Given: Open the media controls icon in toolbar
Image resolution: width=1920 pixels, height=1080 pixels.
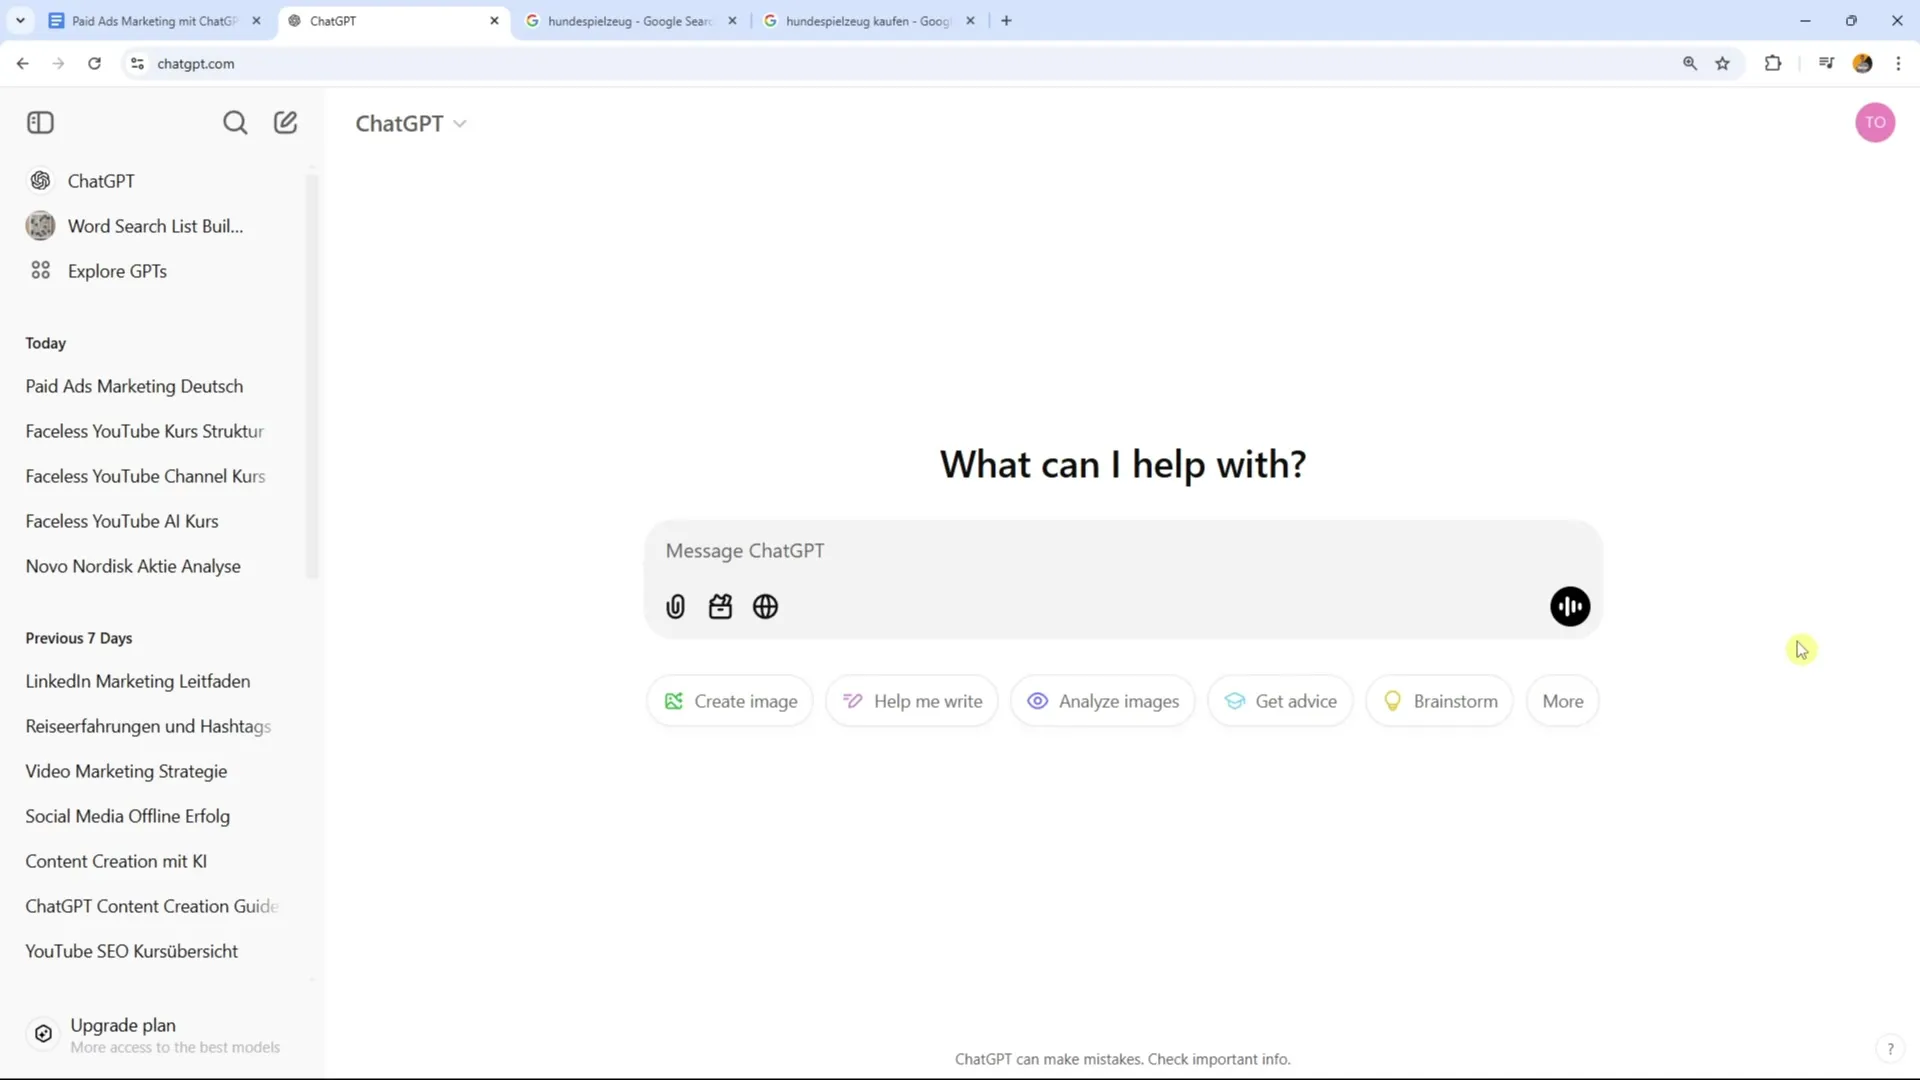Looking at the screenshot, I should pos(1826,63).
